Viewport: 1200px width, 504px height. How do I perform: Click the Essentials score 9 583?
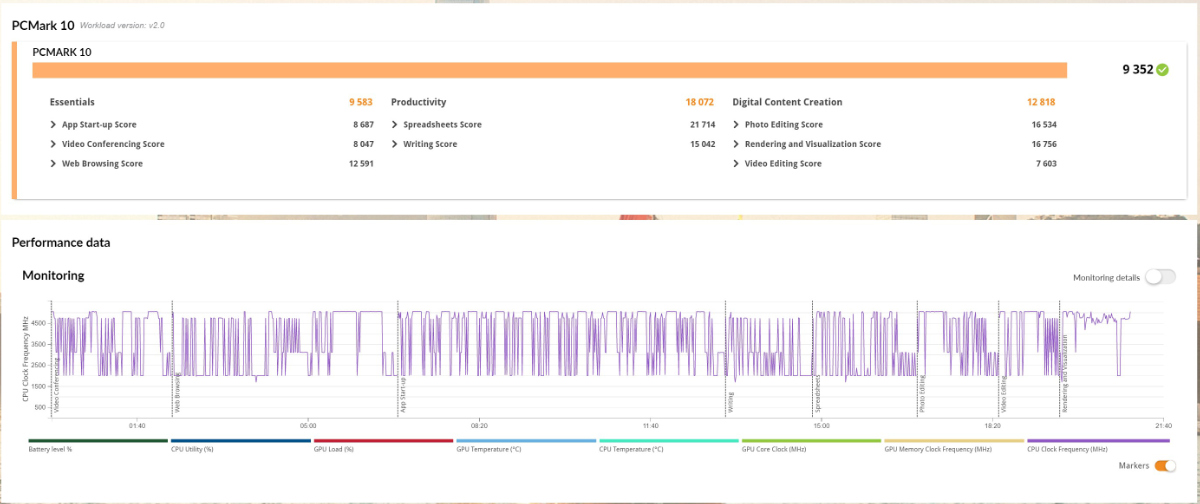361,102
